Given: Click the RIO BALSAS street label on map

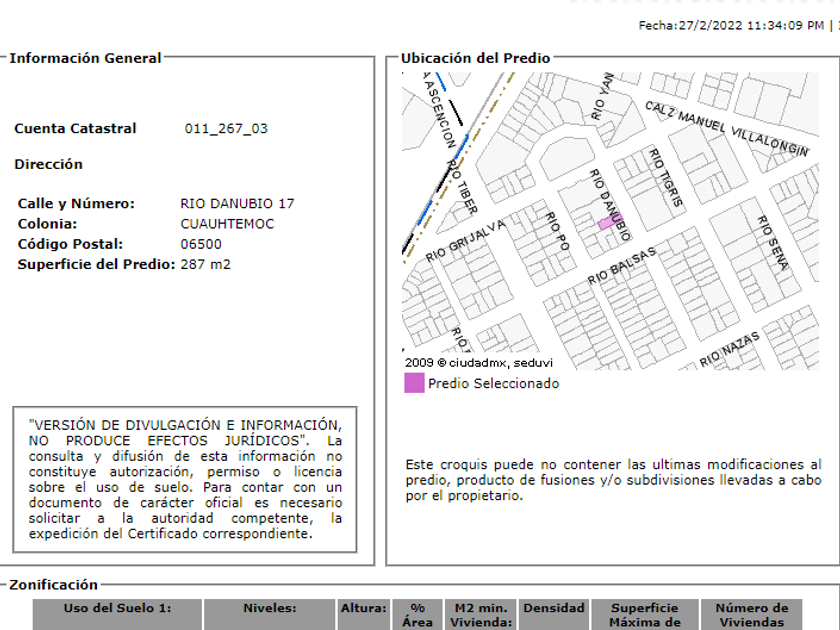Looking at the screenshot, I should point(621,266).
